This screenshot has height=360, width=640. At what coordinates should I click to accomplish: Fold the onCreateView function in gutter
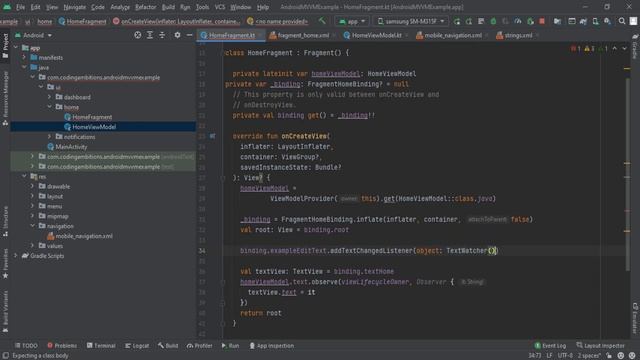[222, 178]
